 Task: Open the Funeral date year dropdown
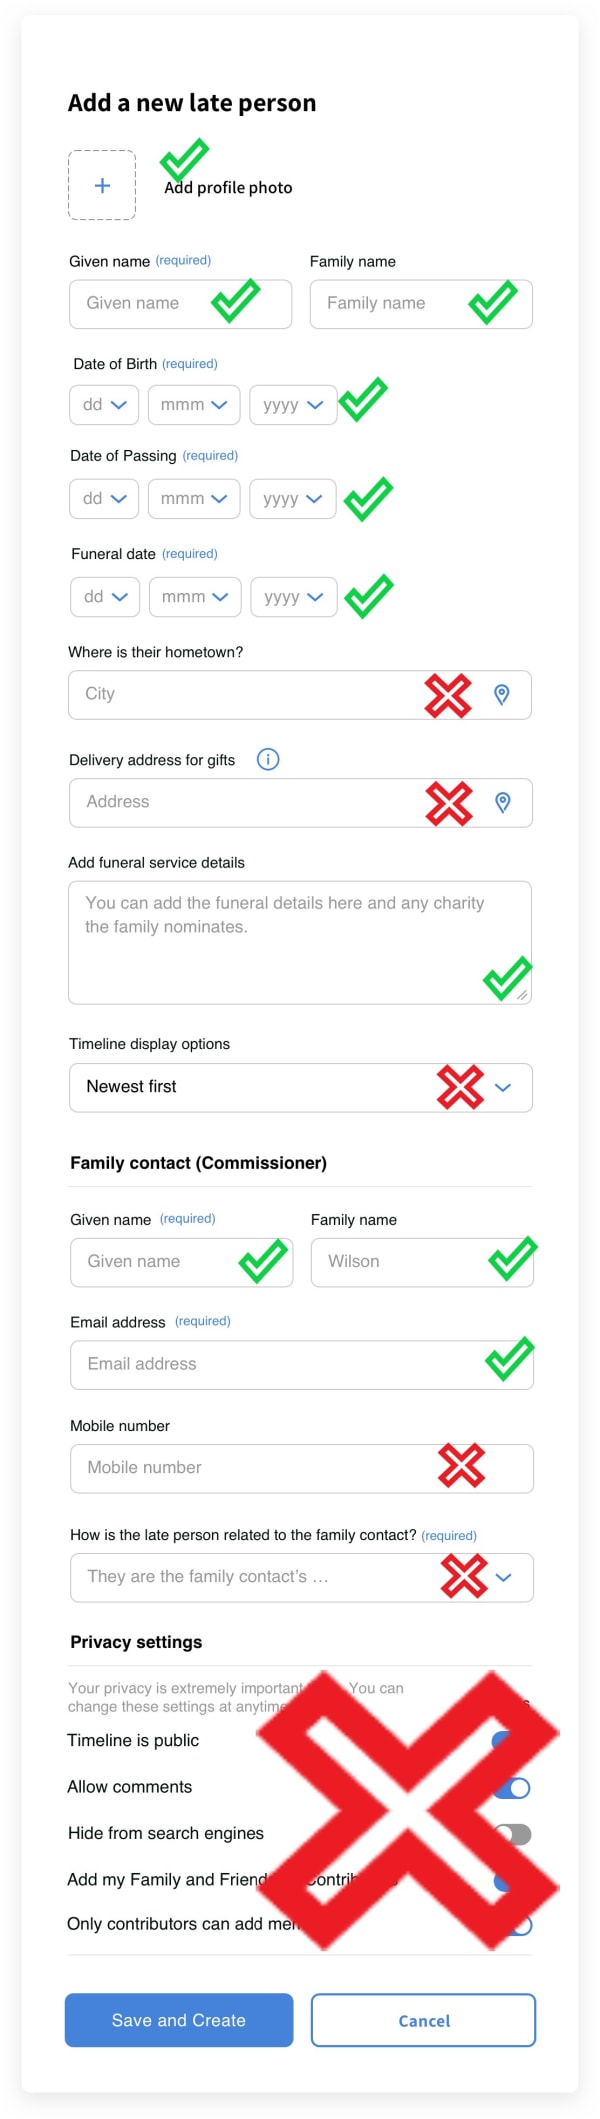pyautogui.click(x=293, y=597)
